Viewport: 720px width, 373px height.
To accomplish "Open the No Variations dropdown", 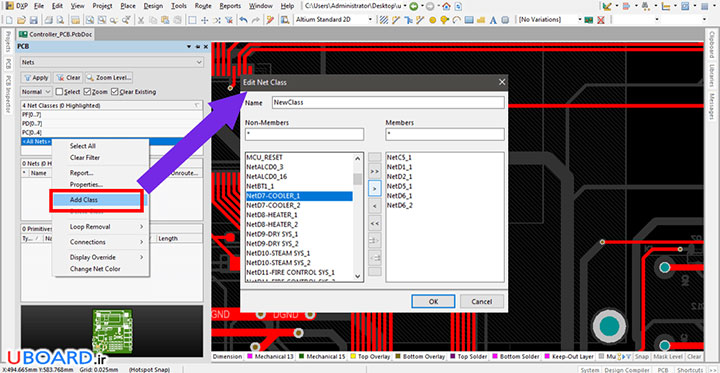I will pos(550,20).
